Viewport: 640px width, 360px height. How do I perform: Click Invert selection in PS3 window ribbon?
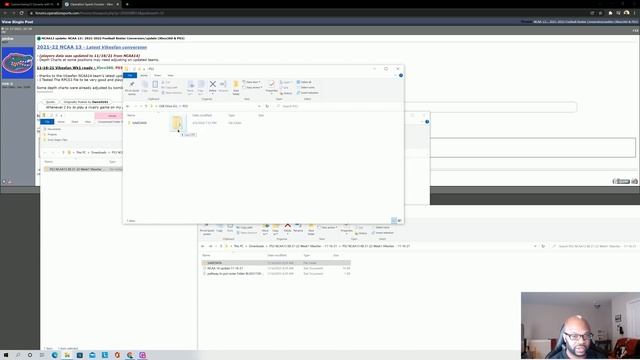(x=307, y=93)
